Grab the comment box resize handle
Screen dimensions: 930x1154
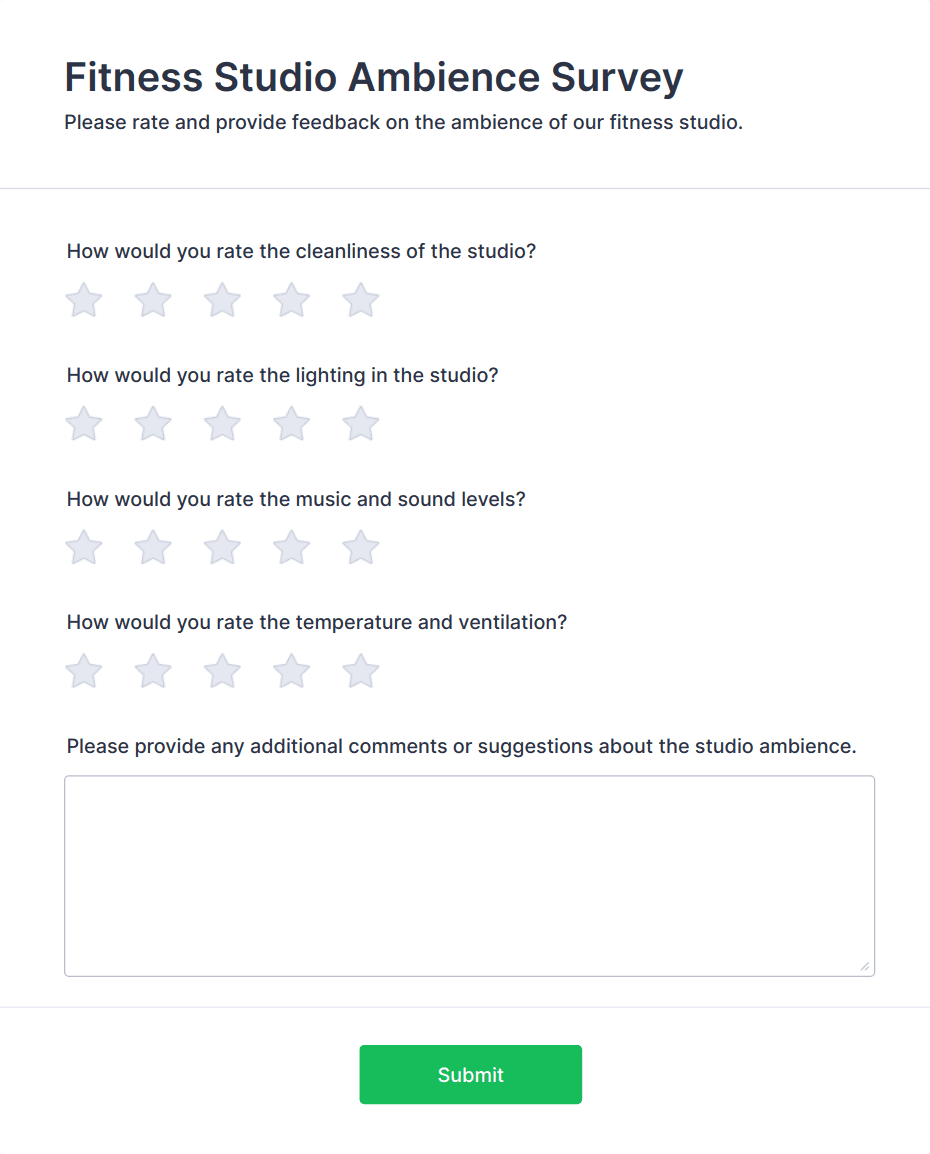pyautogui.click(x=865, y=967)
